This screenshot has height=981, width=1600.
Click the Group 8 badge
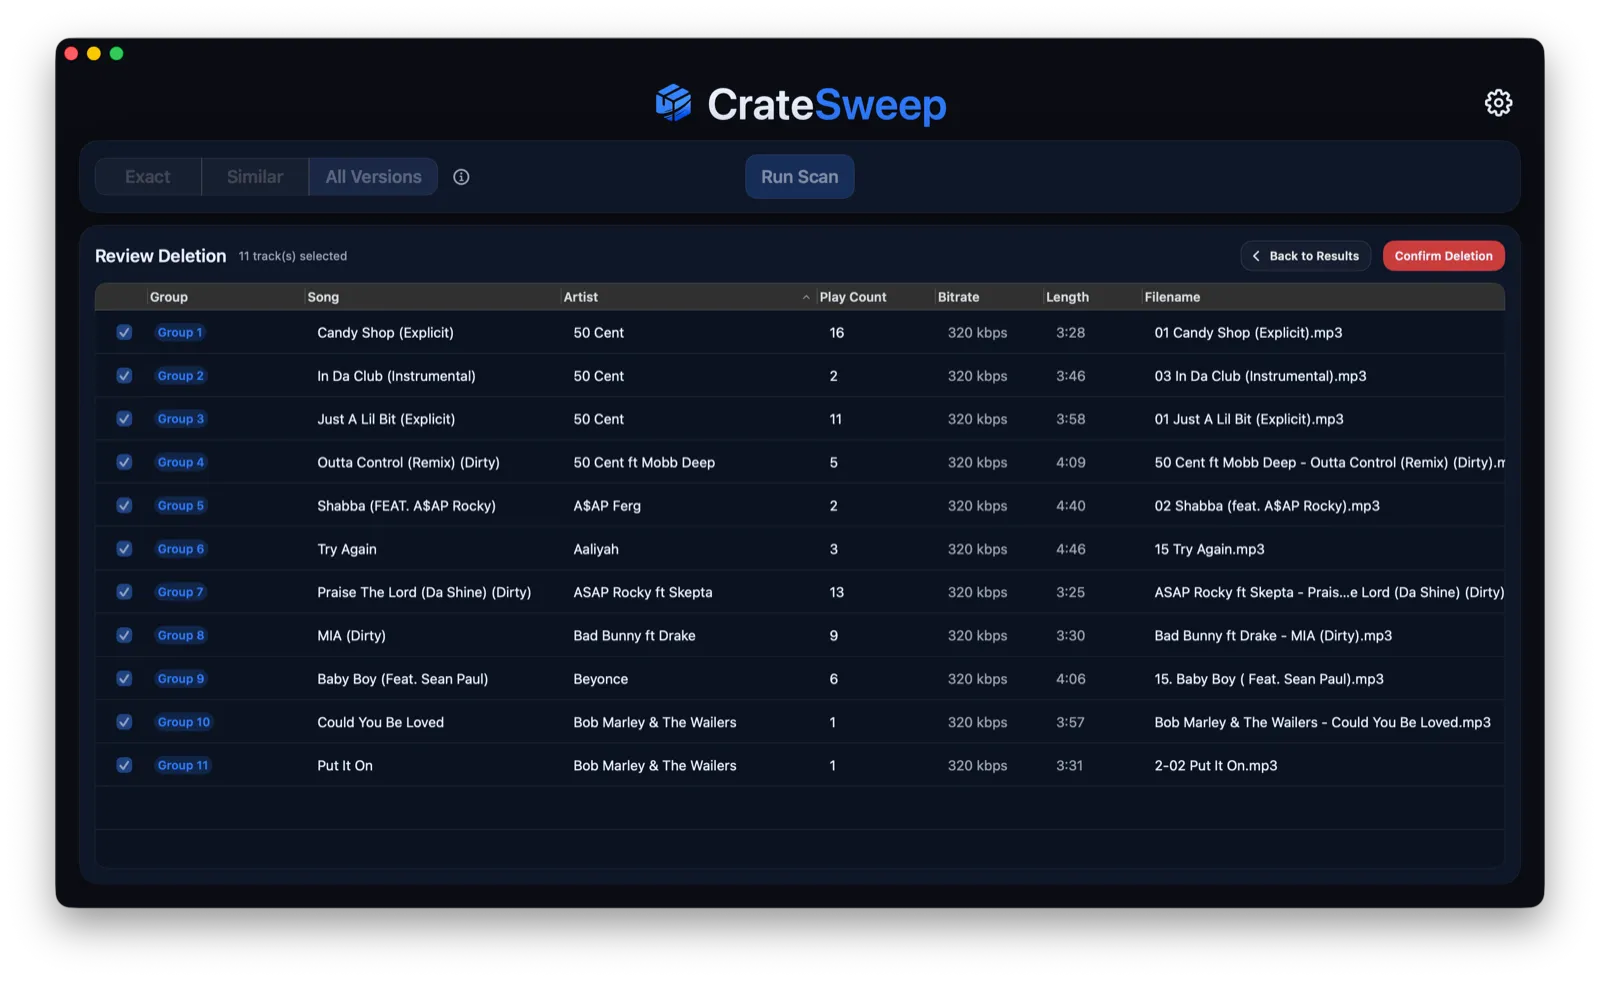pyautogui.click(x=181, y=636)
